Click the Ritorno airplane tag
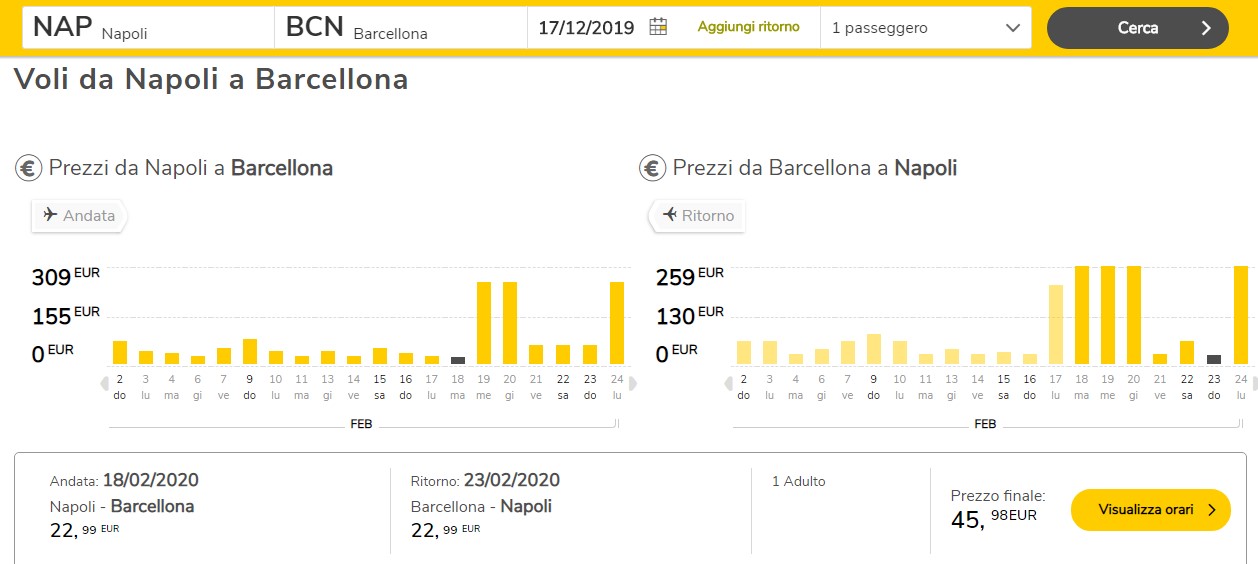1258x564 pixels. point(697,215)
